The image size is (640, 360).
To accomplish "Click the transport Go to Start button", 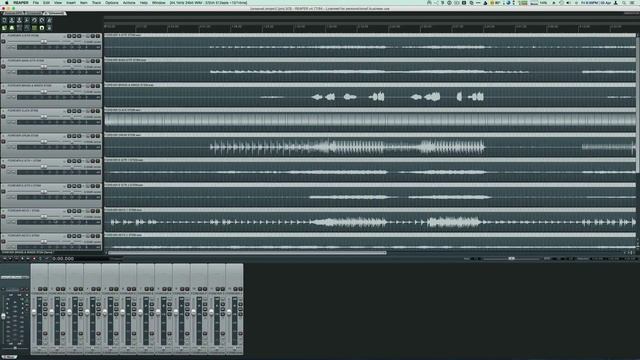I will click(4, 258).
